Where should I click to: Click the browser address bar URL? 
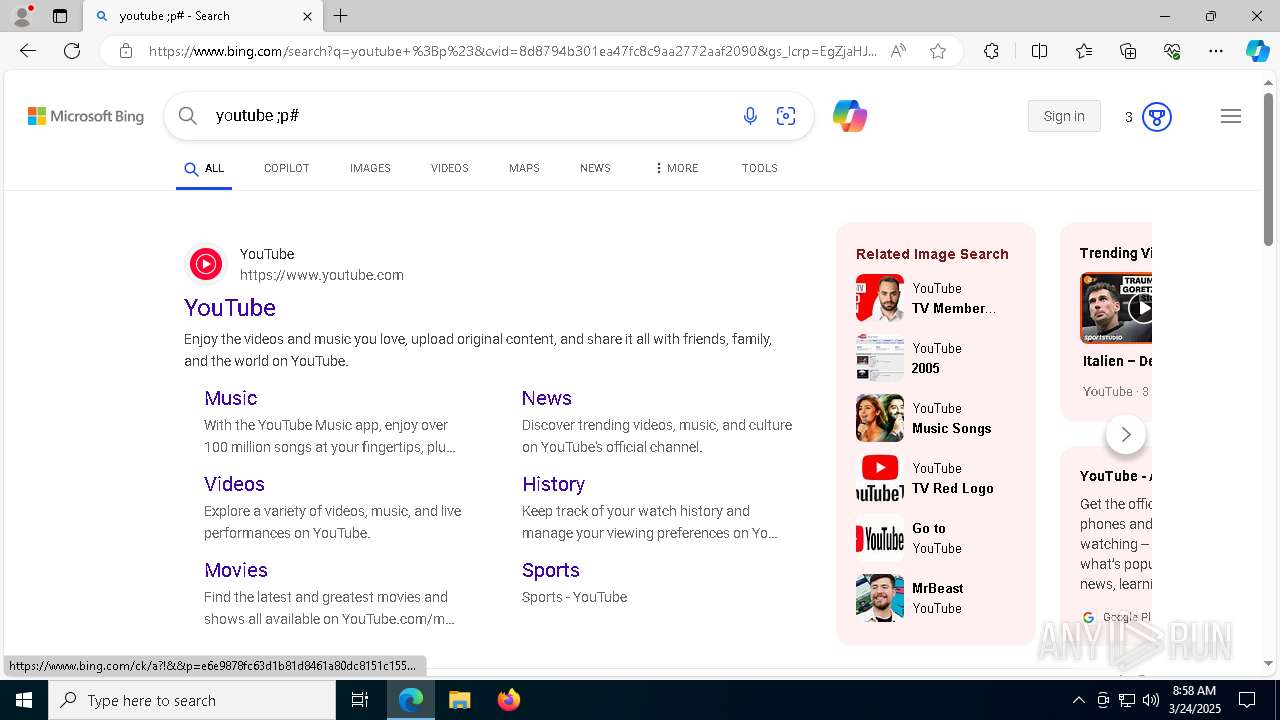click(513, 51)
